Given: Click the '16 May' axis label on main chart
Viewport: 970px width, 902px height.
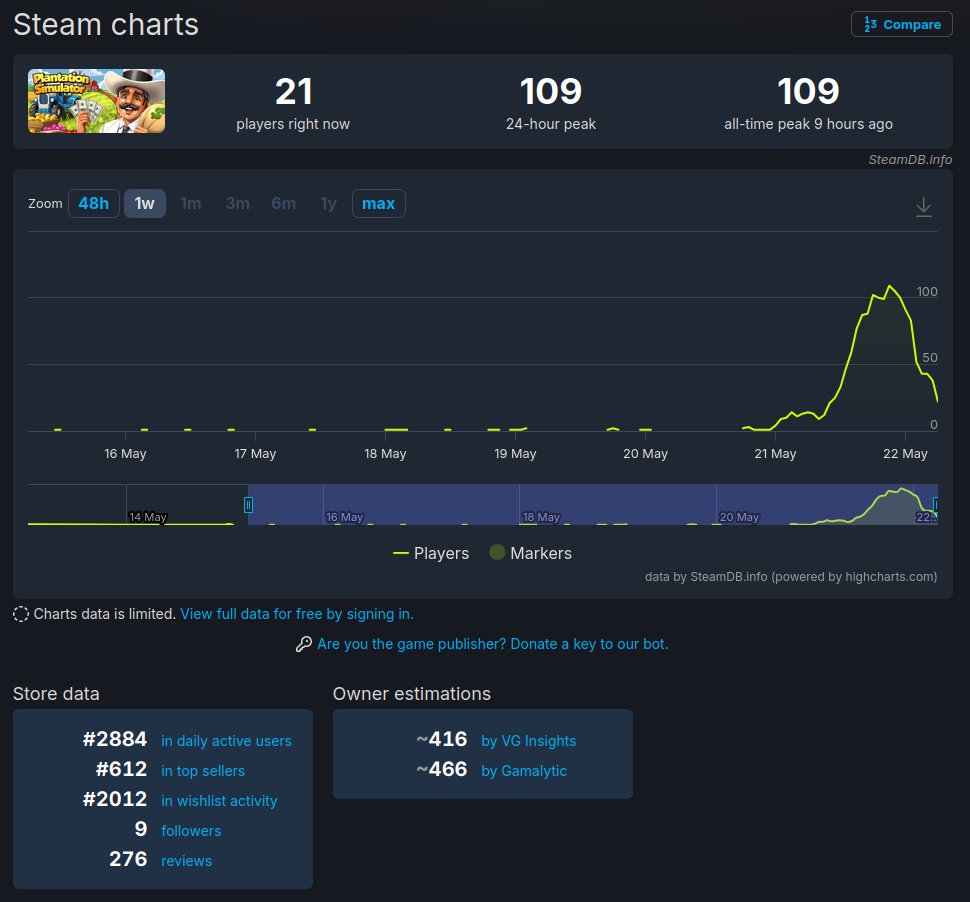Looking at the screenshot, I should [125, 453].
